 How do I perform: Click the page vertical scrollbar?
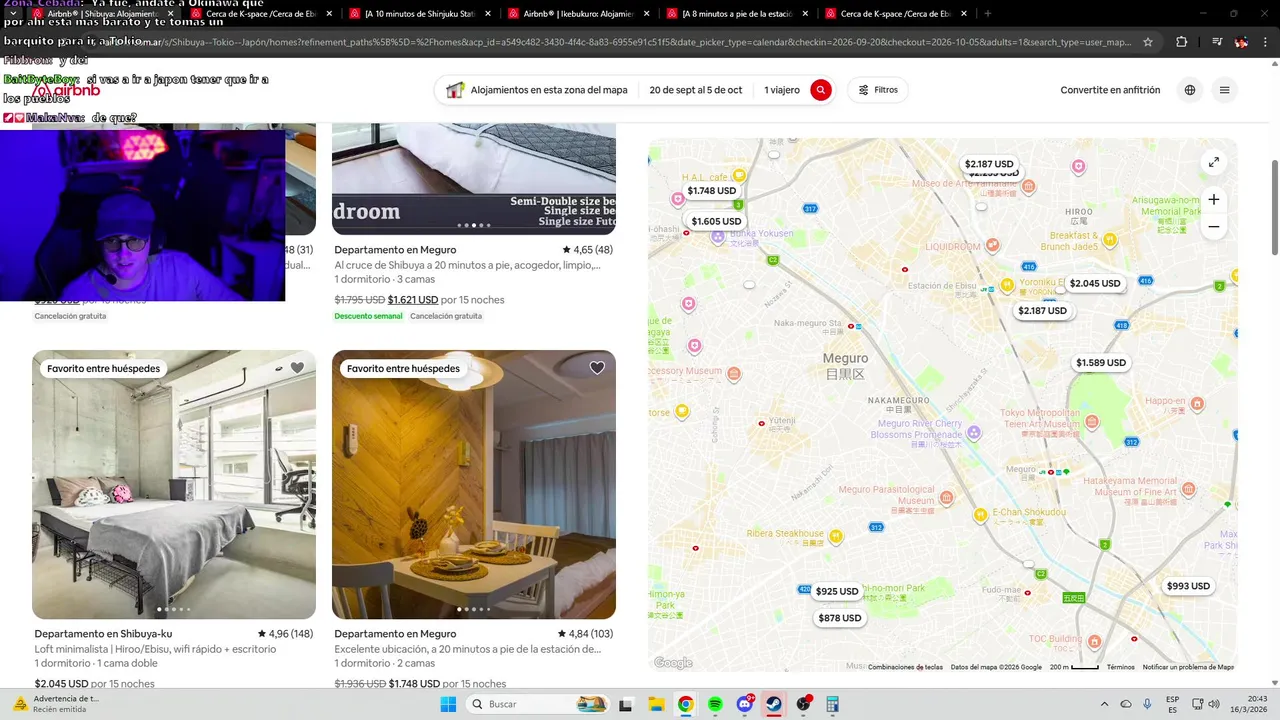coord(1274,208)
